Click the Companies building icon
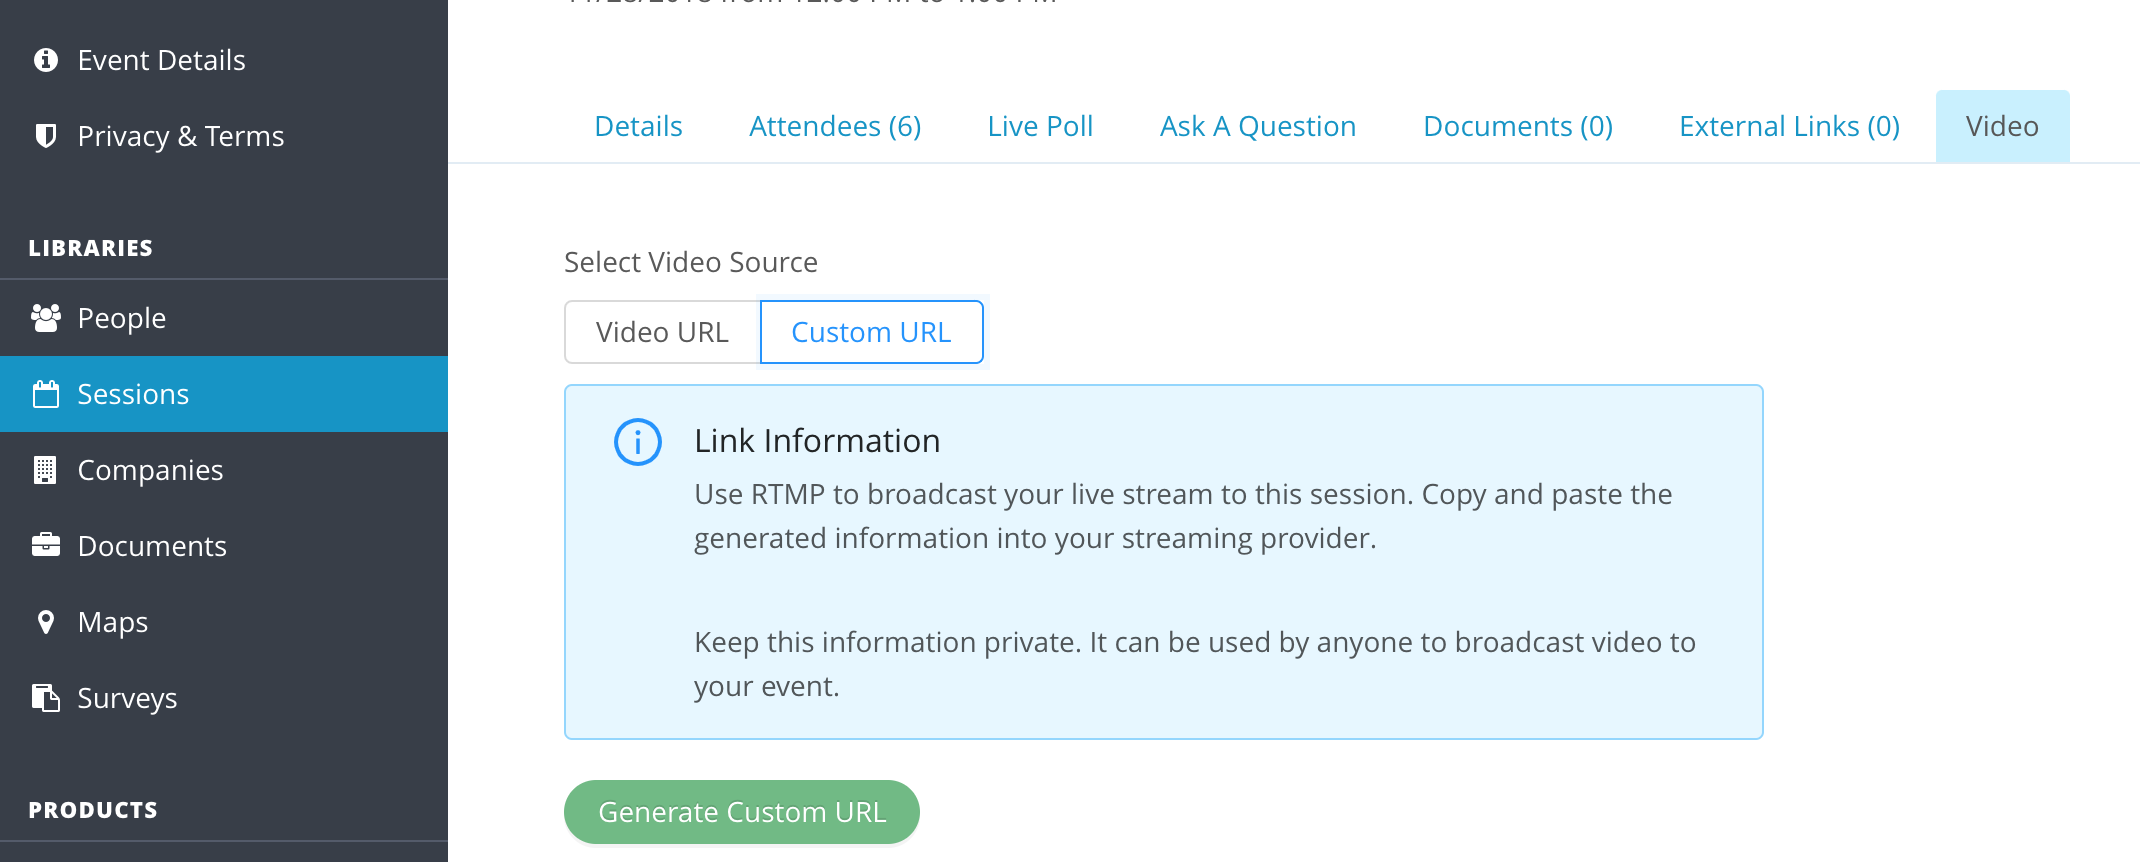 tap(45, 470)
